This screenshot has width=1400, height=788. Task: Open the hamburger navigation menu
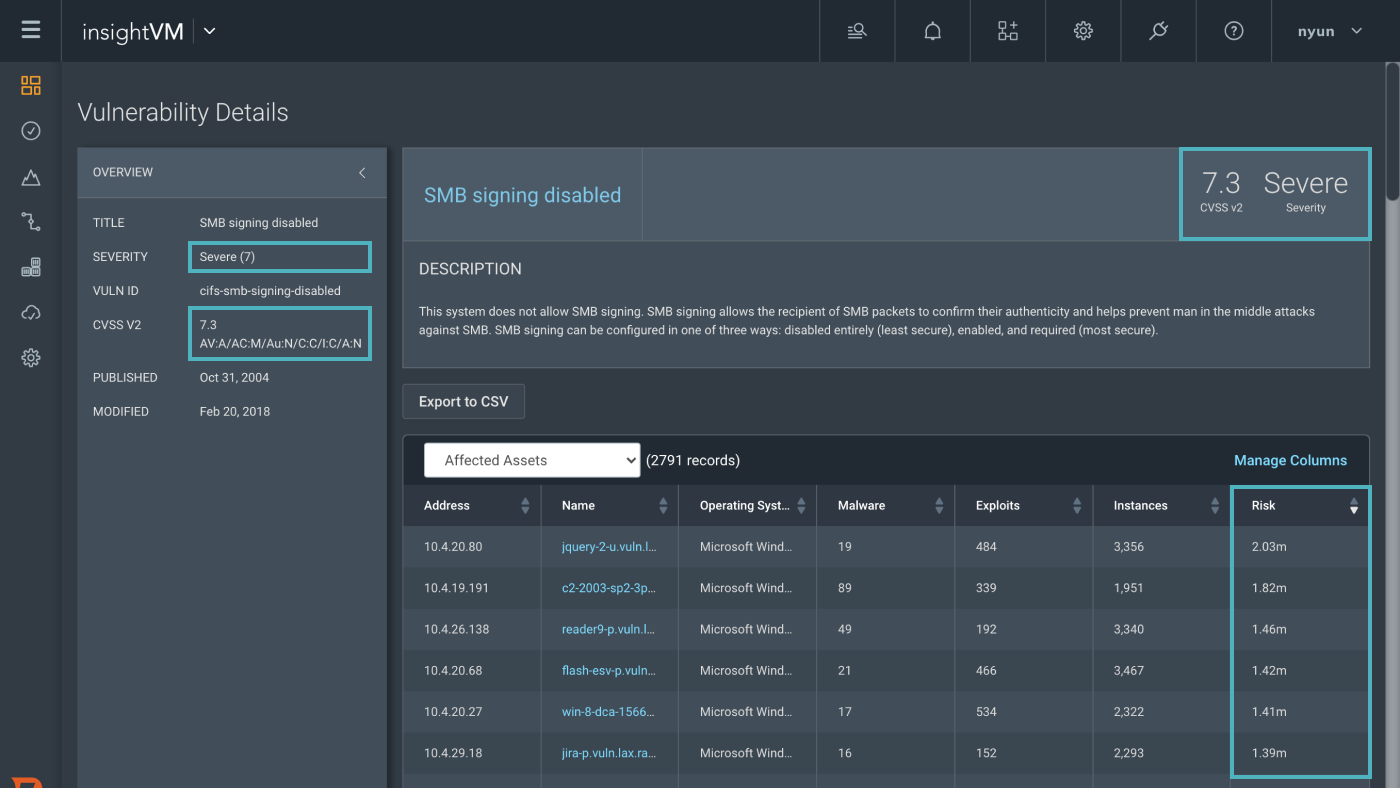31,30
